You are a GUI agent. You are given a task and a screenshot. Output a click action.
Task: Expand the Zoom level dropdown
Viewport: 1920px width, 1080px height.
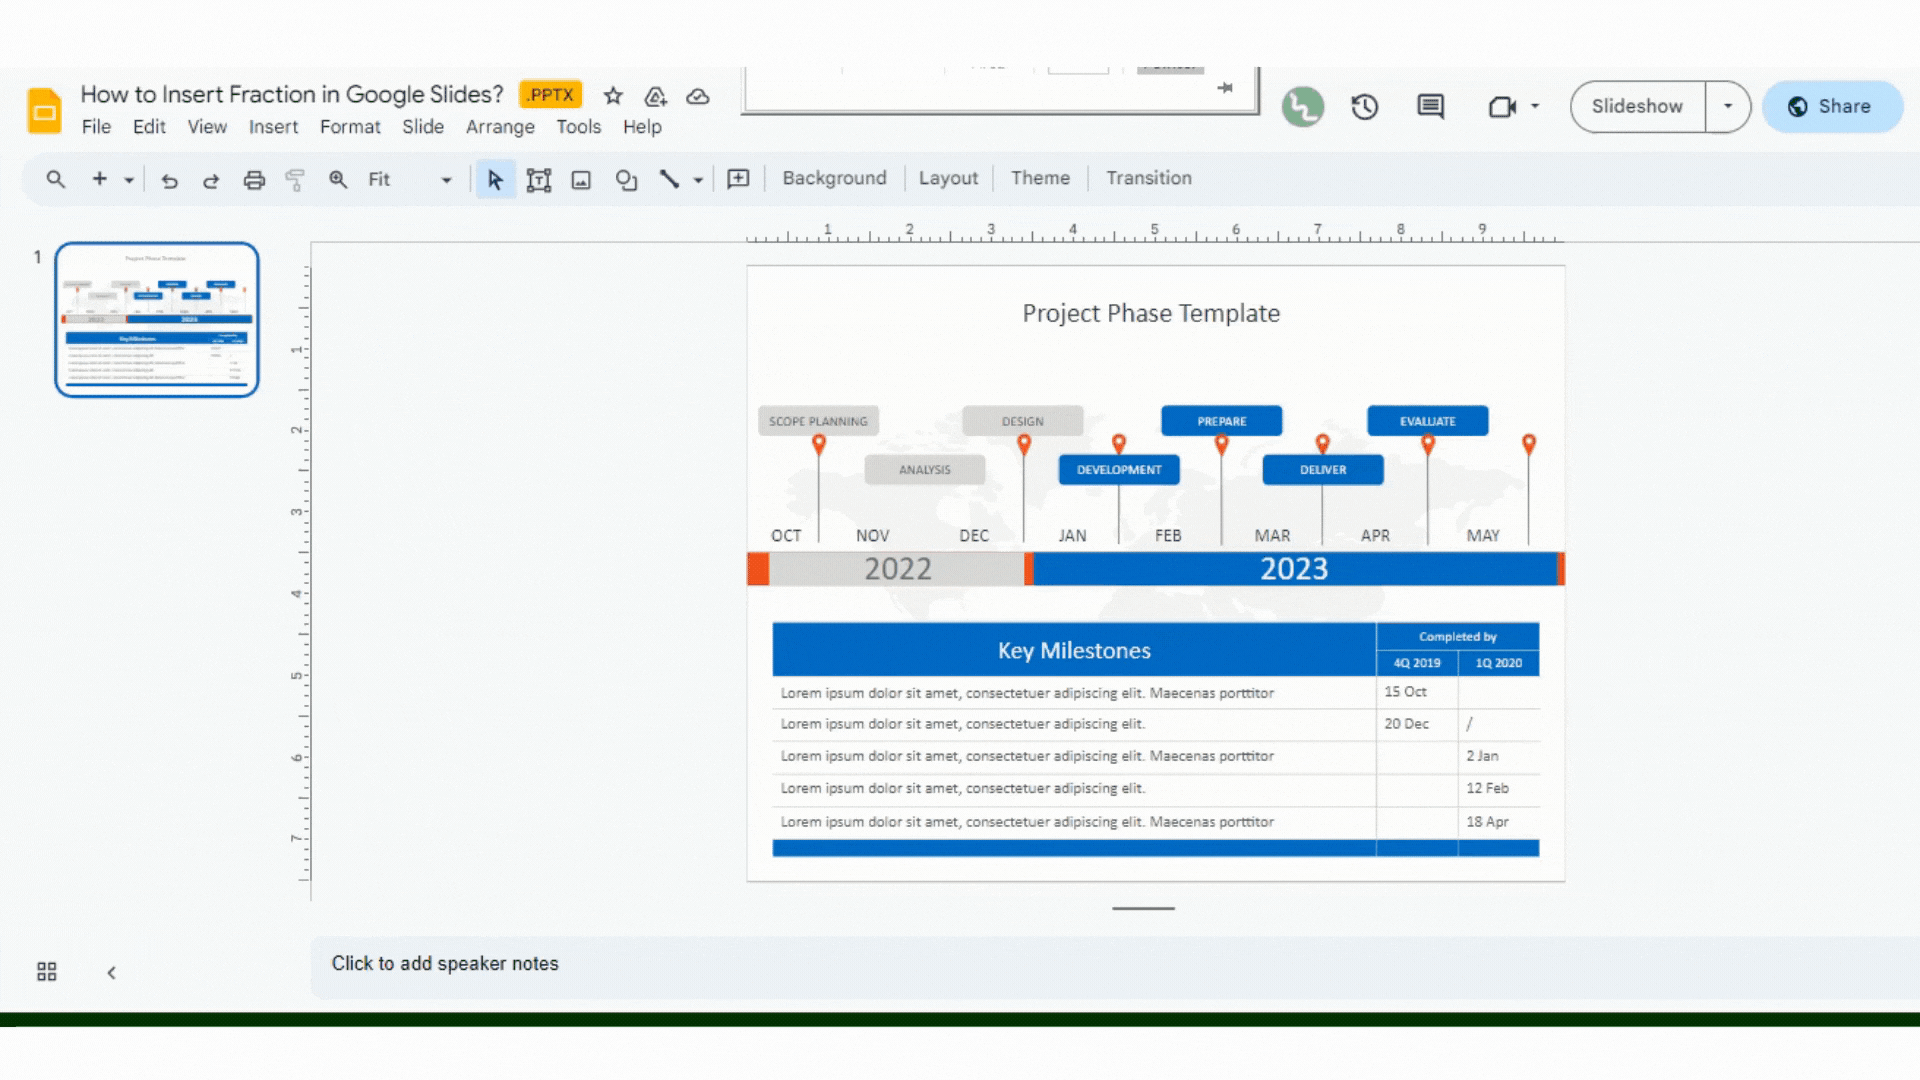[x=444, y=178]
